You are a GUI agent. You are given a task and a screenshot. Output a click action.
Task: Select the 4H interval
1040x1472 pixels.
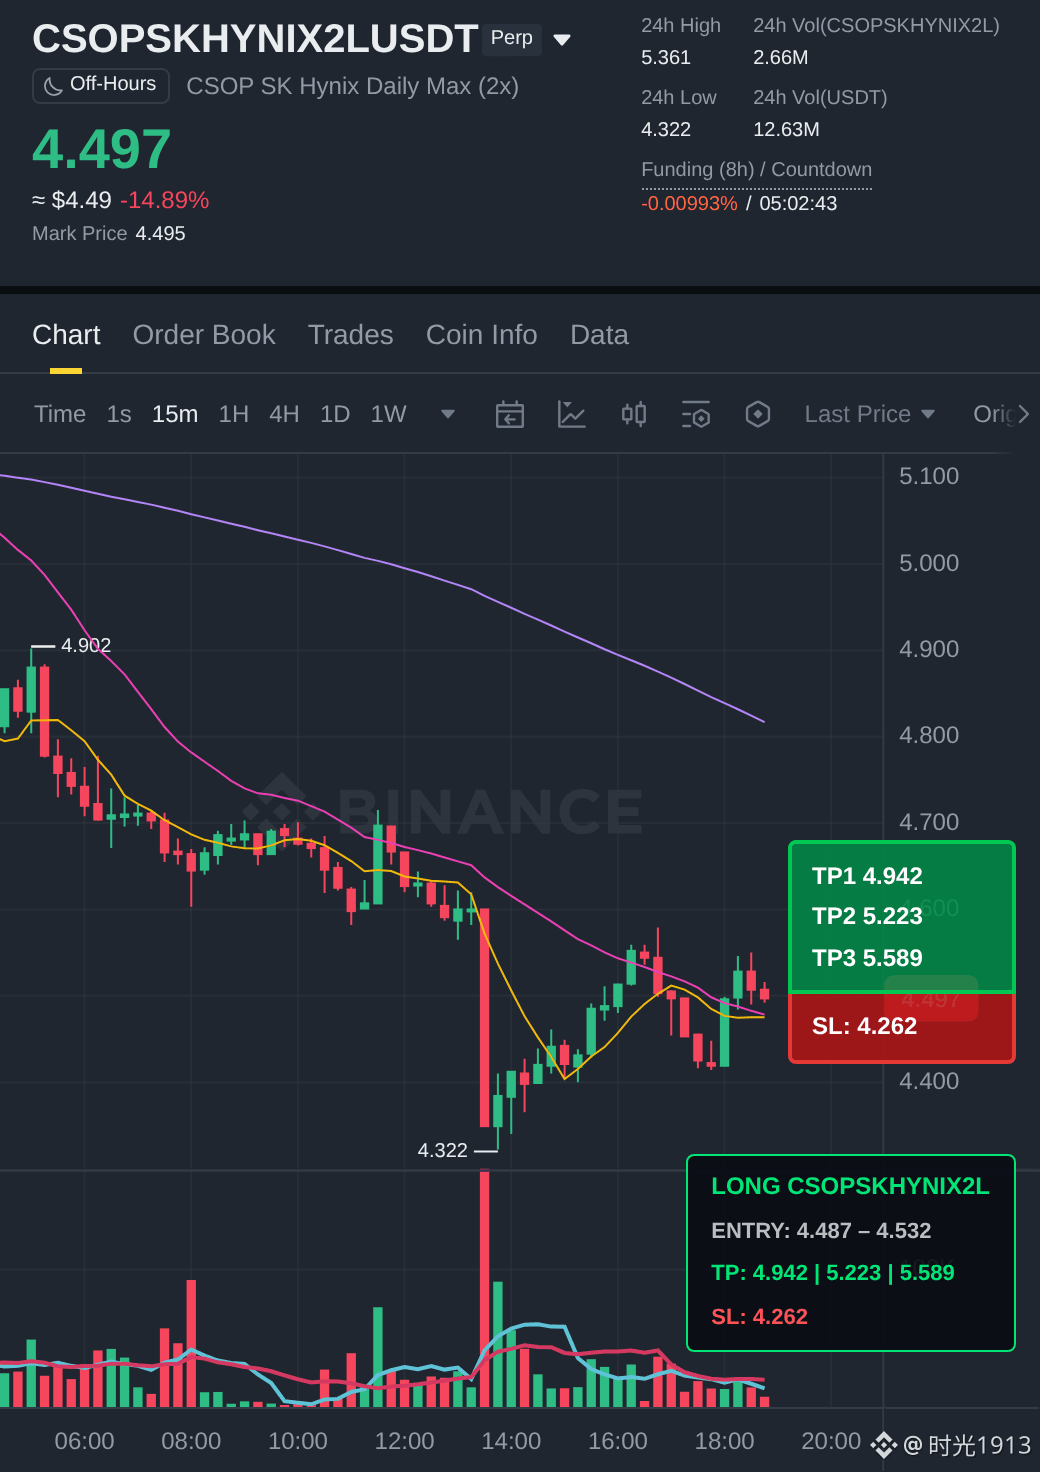click(284, 414)
